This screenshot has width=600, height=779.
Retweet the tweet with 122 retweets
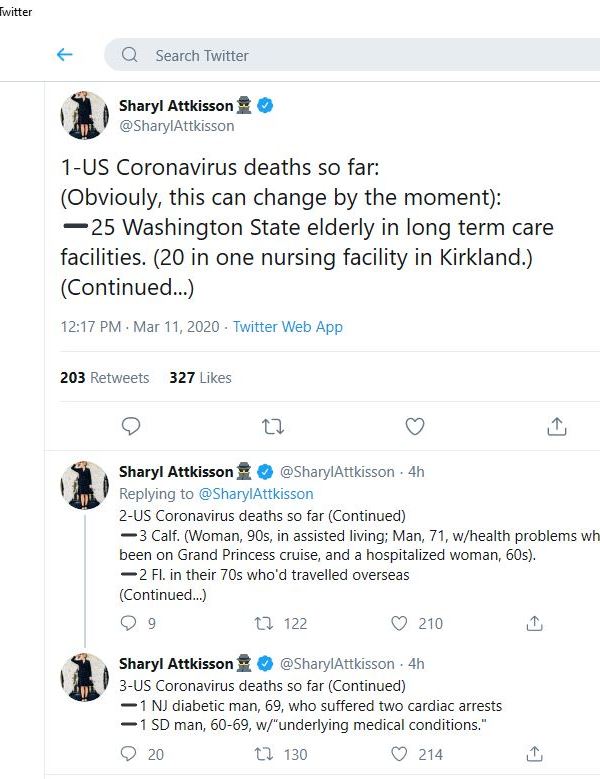pos(265,623)
